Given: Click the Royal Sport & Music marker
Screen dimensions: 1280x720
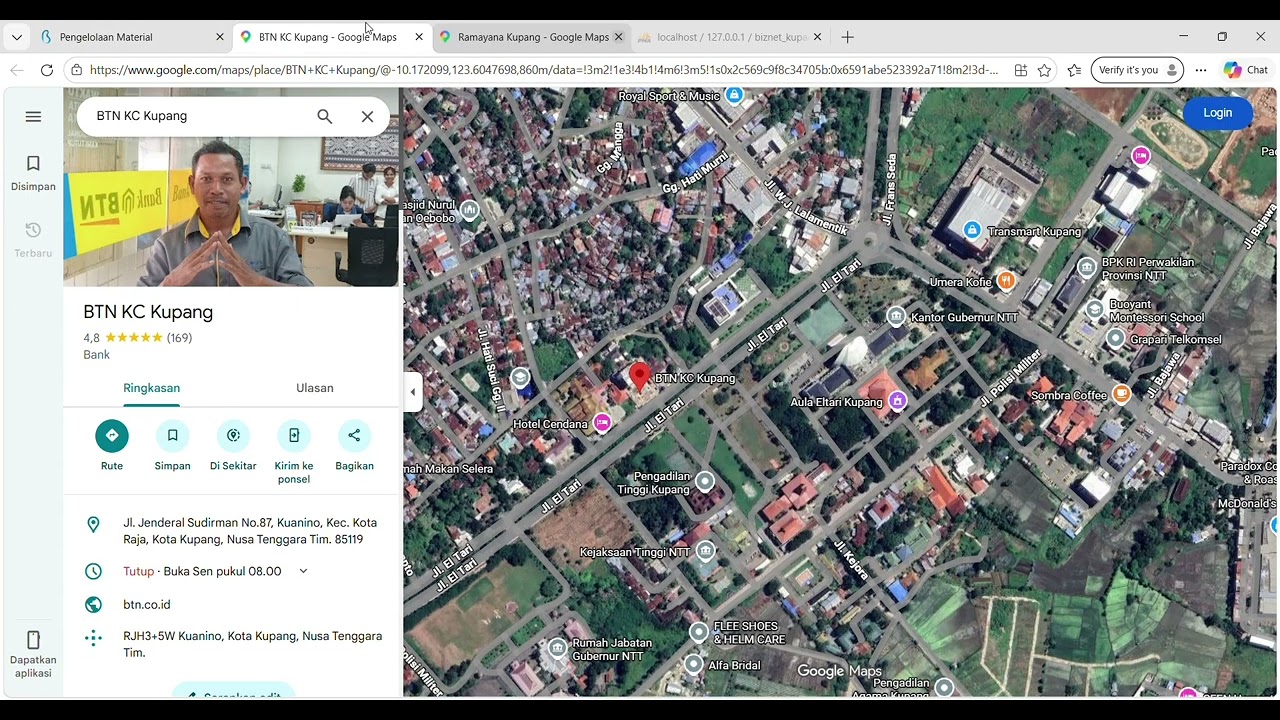Looking at the screenshot, I should pos(735,96).
